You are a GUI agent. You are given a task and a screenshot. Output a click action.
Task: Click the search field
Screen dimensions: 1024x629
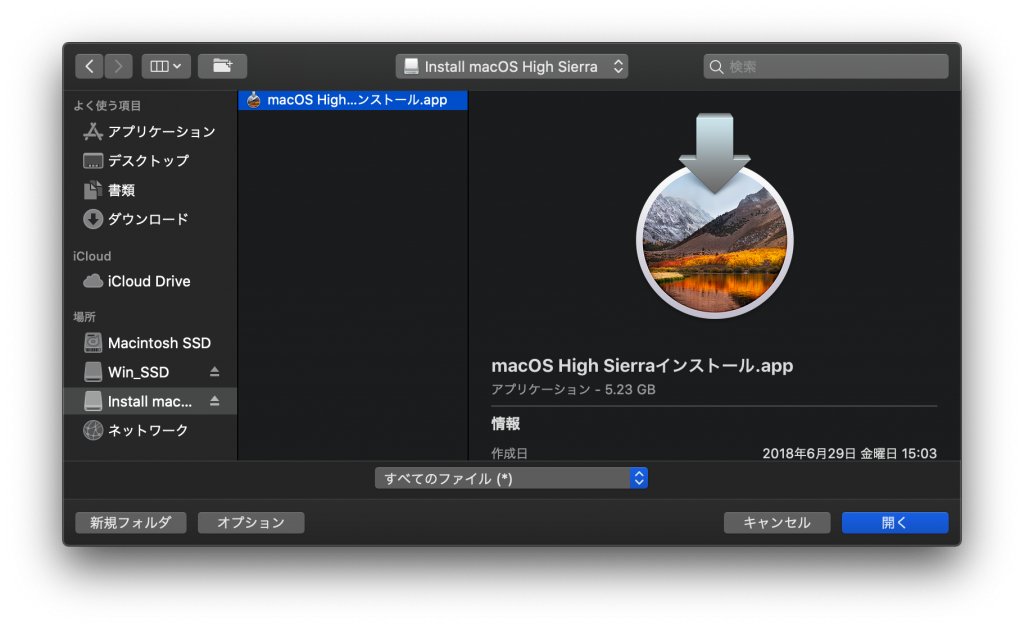tap(825, 66)
